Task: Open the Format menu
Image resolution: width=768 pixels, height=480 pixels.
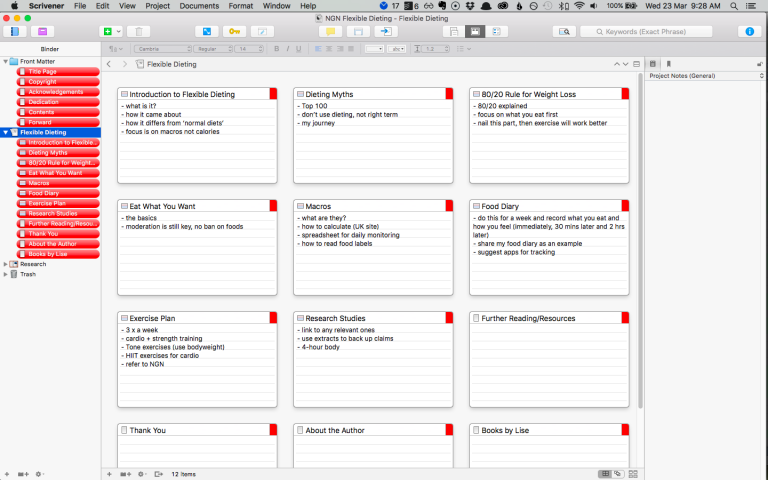Action: (240, 6)
